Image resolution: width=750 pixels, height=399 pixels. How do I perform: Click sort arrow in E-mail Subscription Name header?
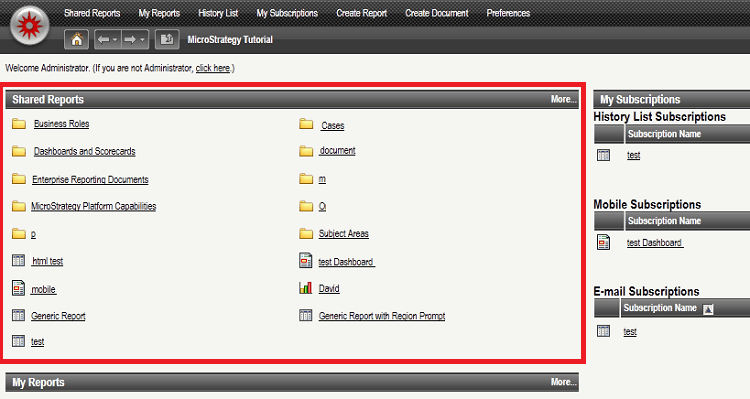[708, 309]
